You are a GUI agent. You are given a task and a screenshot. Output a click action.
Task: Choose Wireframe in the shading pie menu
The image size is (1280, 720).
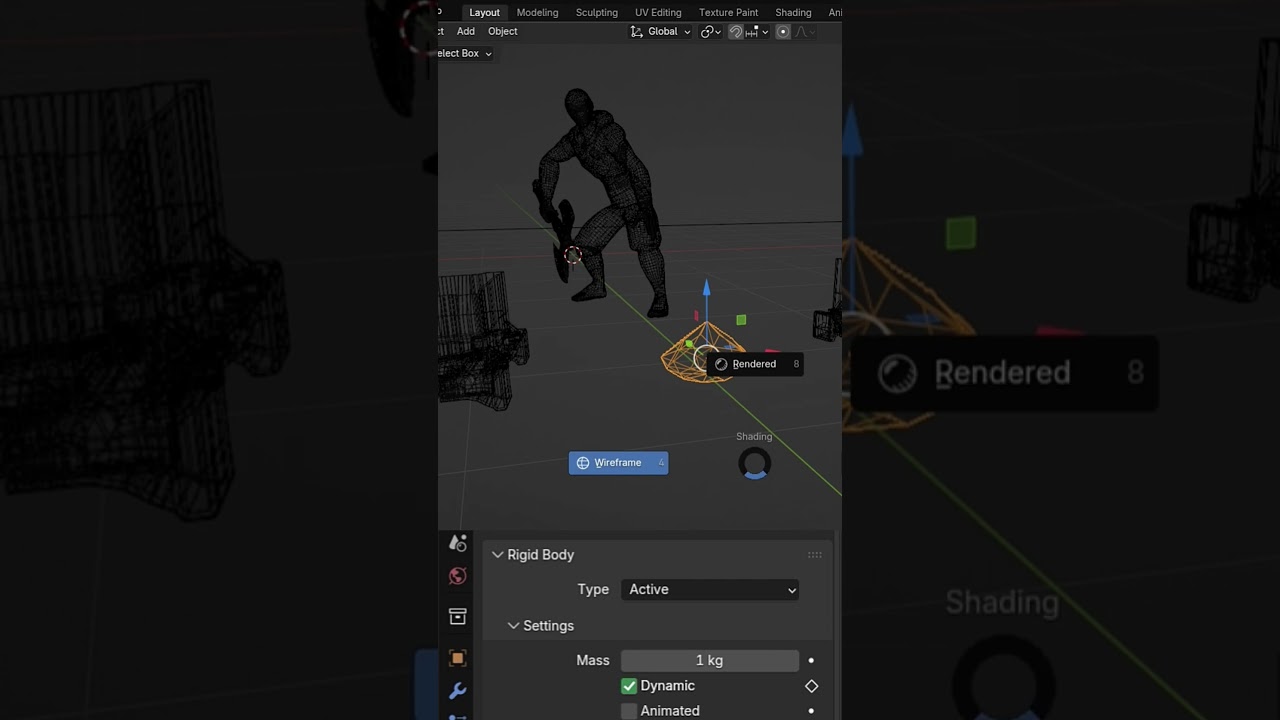point(618,463)
